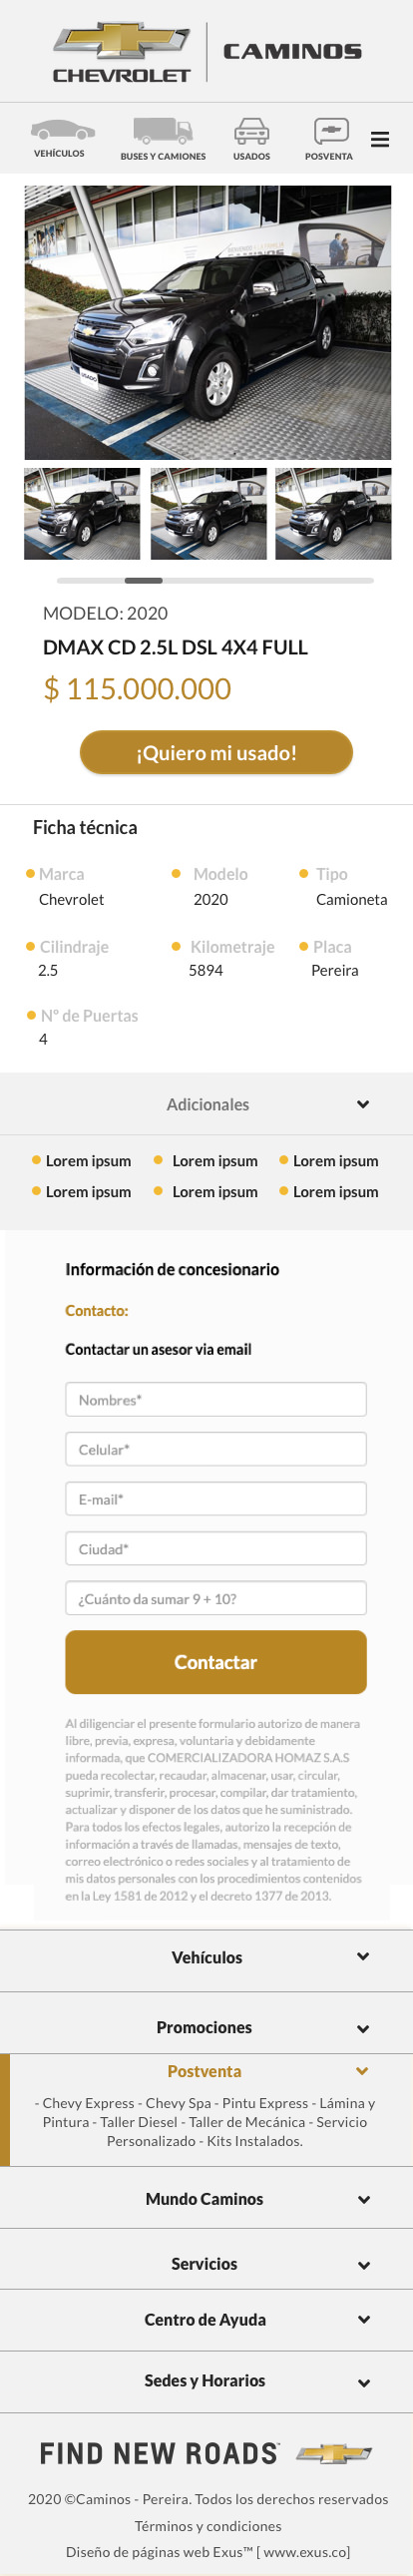Select the Usados car icon
413x2576 pixels.
click(x=251, y=131)
